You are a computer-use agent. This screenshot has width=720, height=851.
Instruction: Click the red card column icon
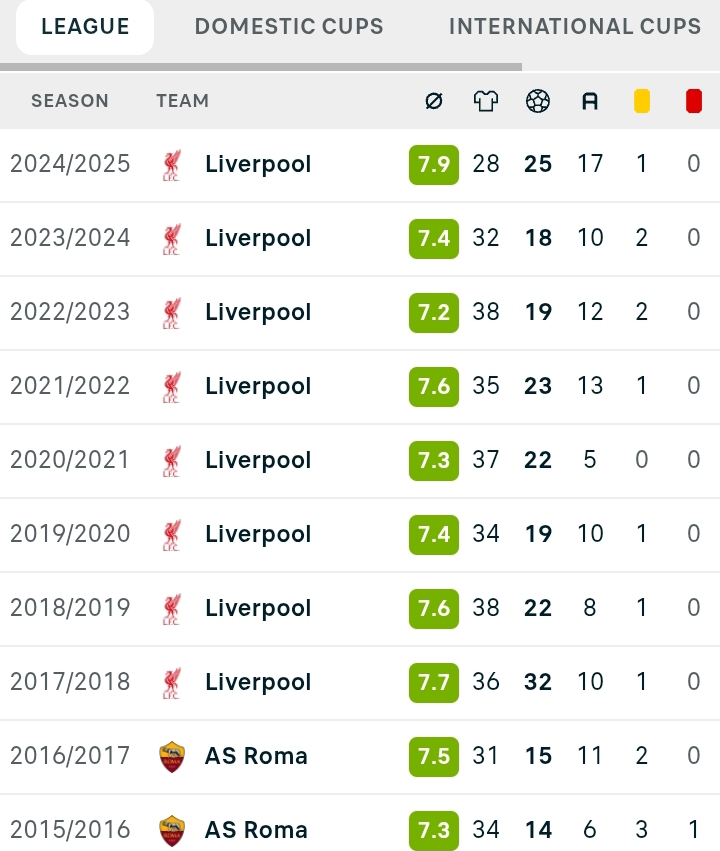[694, 101]
